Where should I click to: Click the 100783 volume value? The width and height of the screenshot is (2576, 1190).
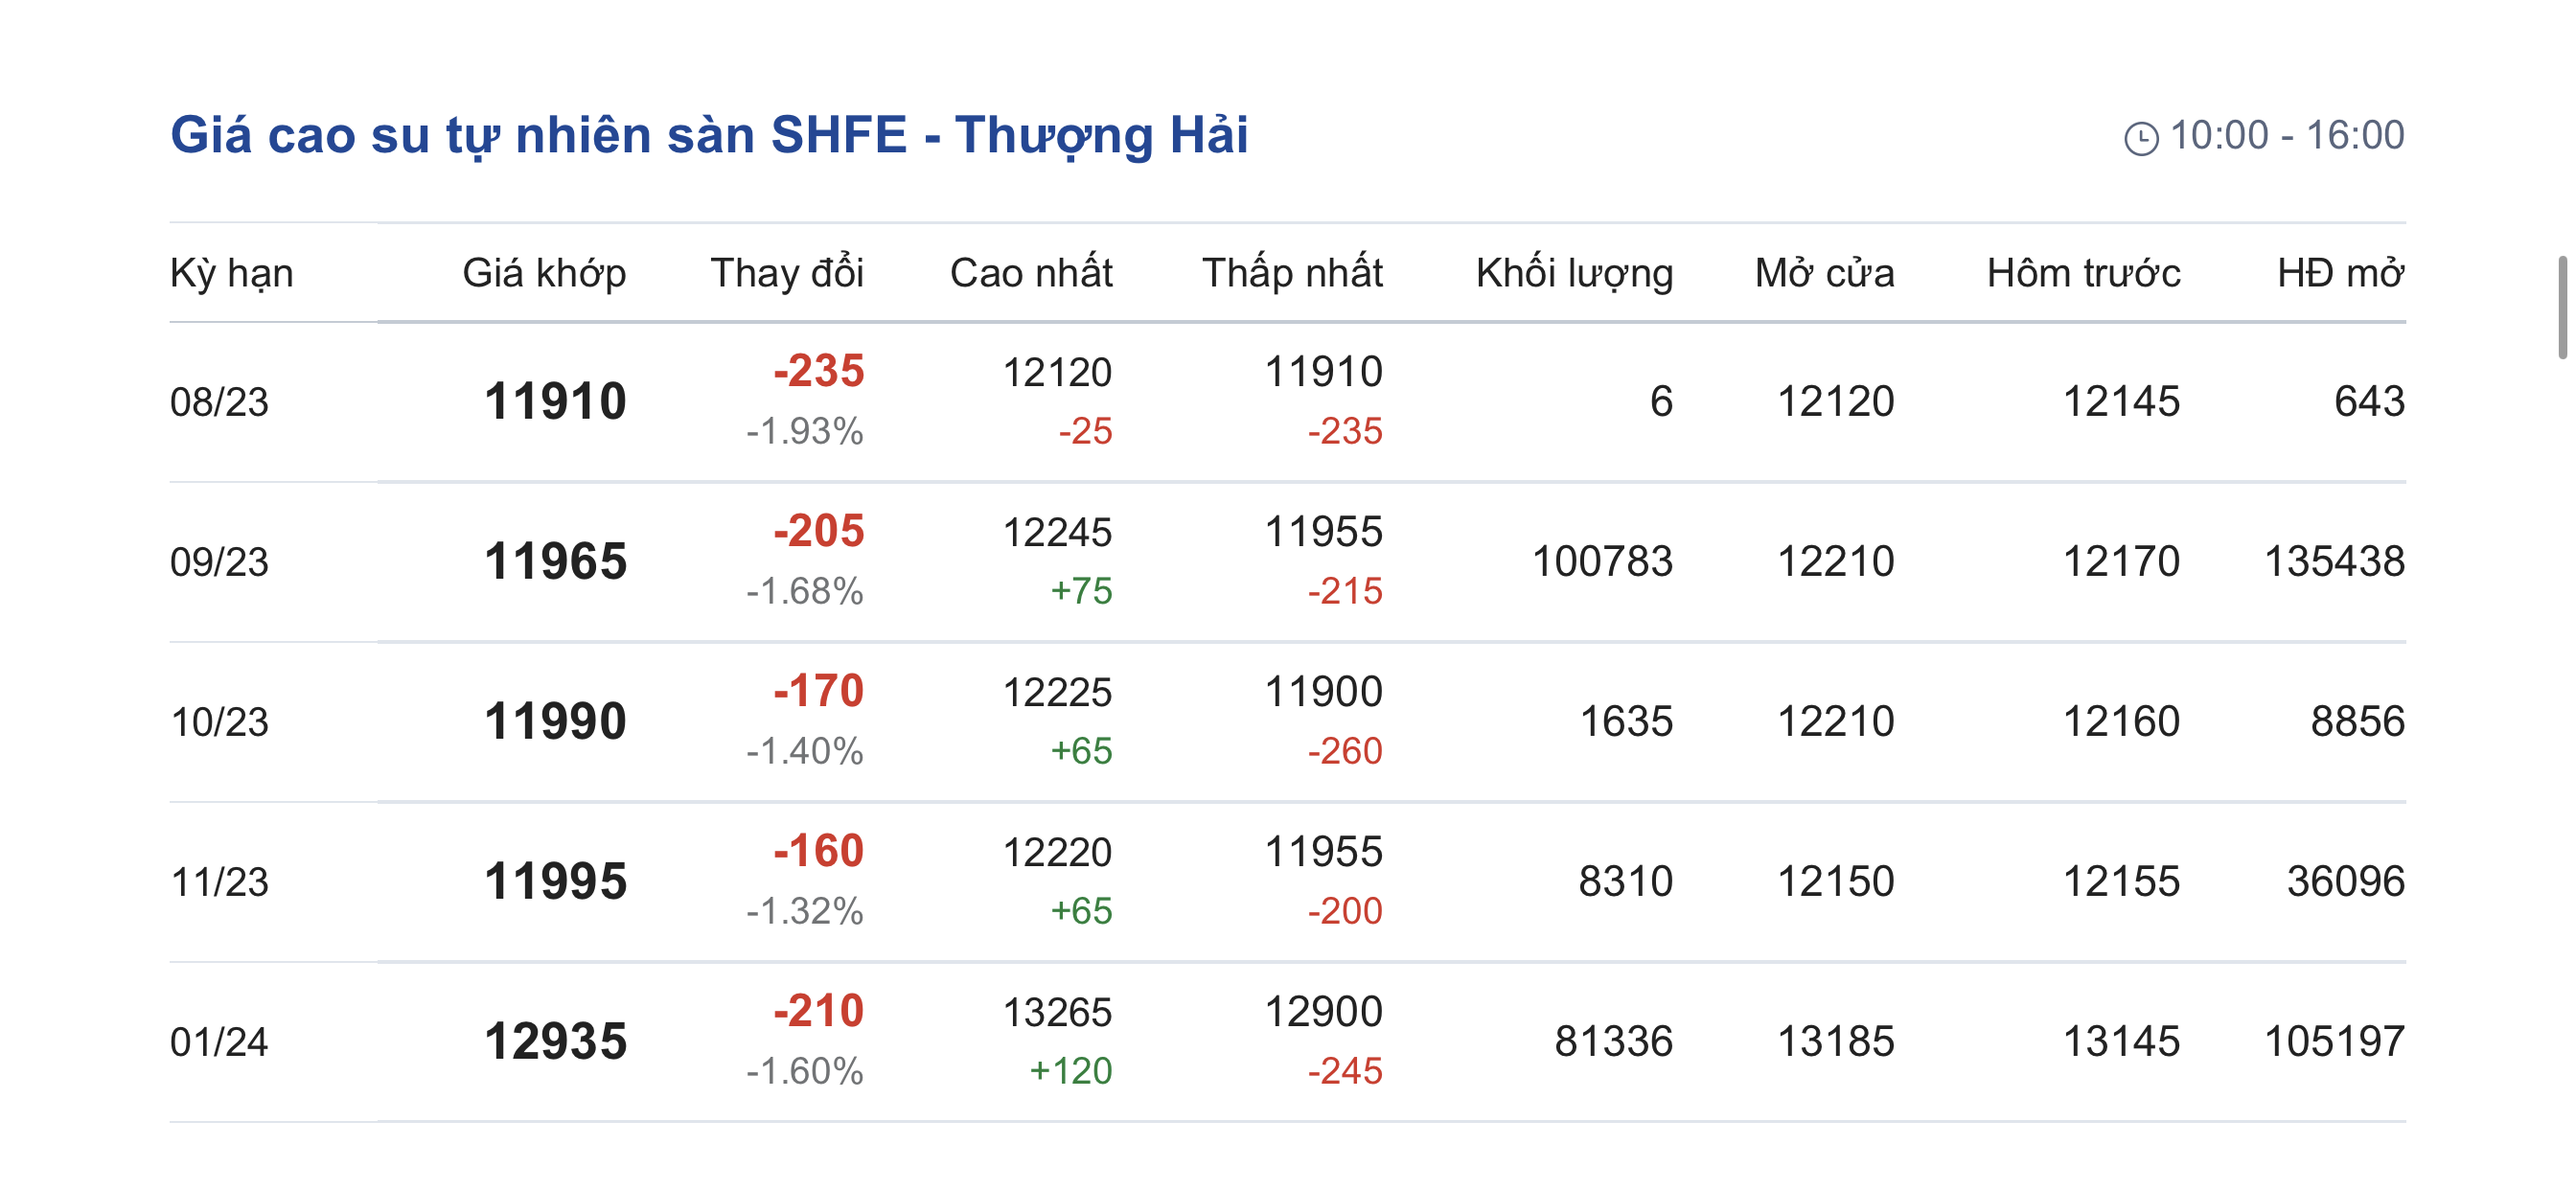pyautogui.click(x=1602, y=561)
